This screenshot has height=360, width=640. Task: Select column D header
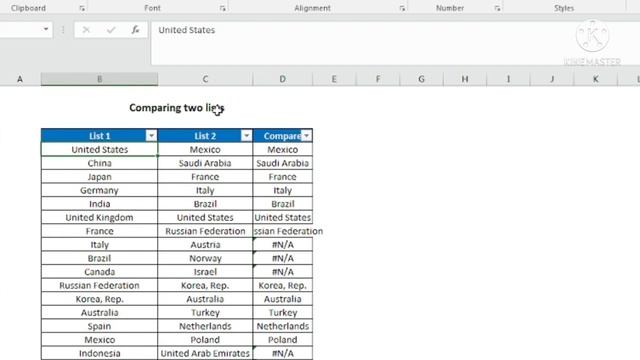282,79
